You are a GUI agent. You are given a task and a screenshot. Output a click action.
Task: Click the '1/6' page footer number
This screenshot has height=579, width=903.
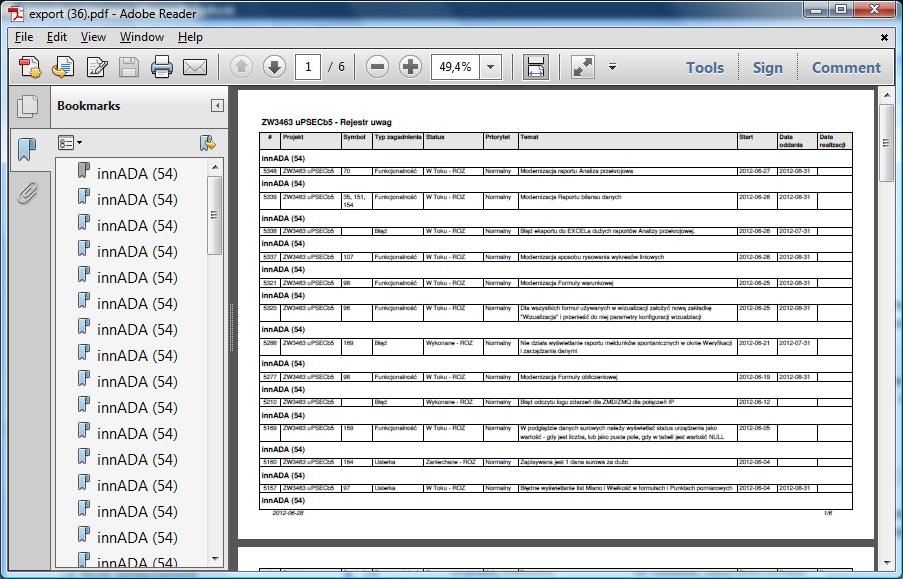828,513
